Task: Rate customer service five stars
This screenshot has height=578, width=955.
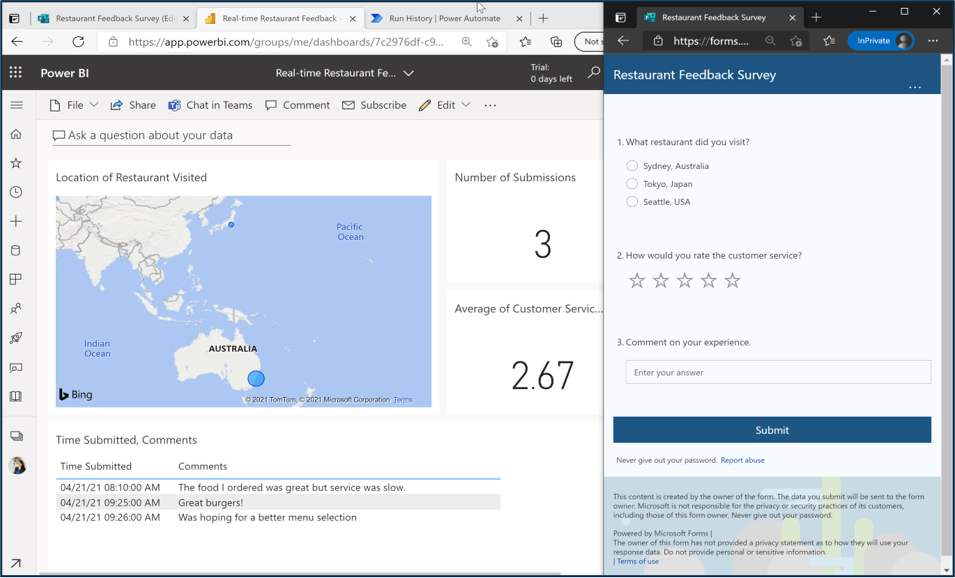Action: point(732,281)
